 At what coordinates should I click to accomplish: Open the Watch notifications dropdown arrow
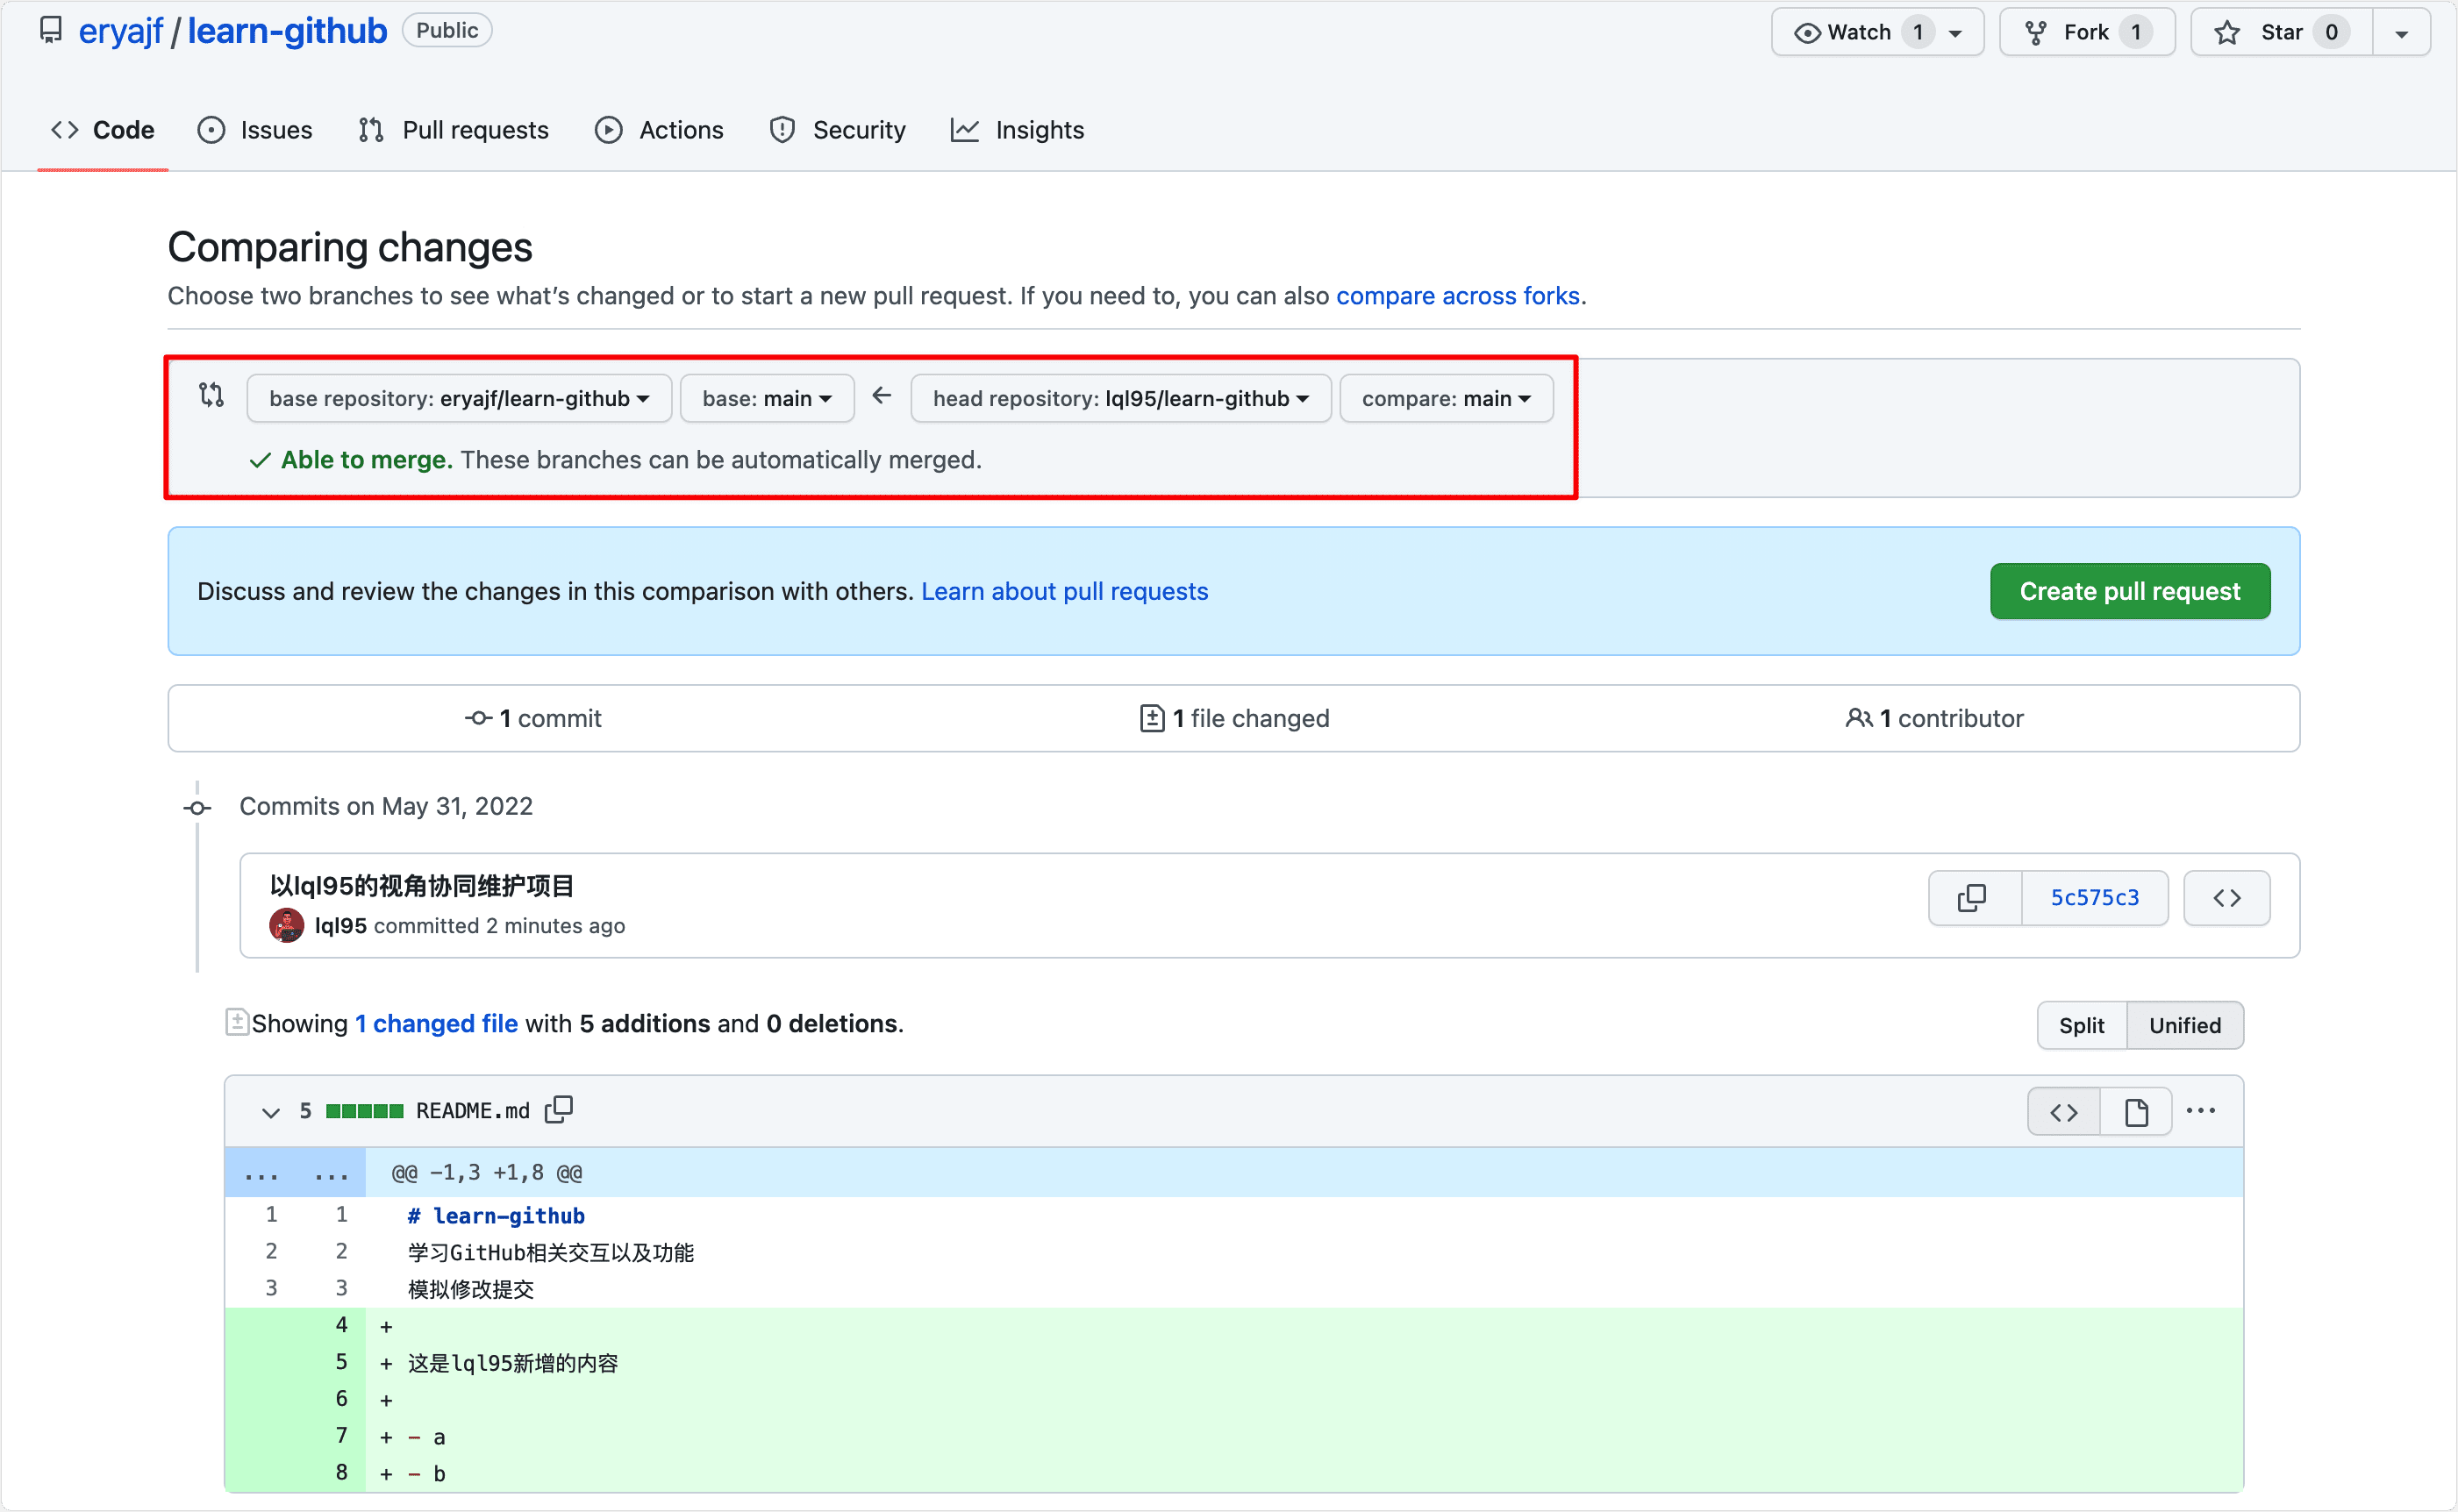1956,33
